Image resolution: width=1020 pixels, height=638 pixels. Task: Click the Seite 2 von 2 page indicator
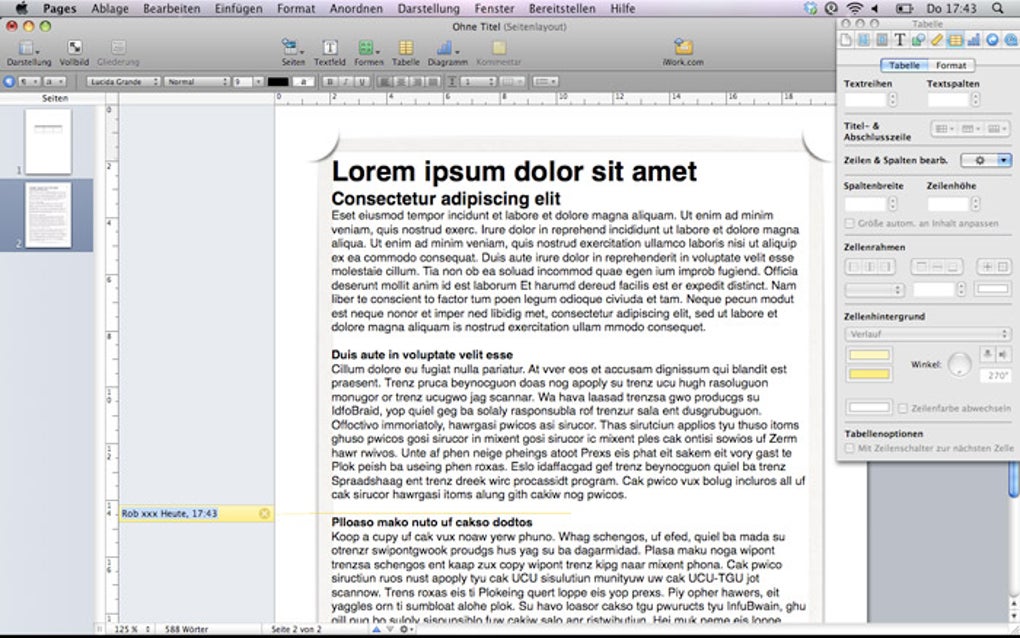(296, 630)
